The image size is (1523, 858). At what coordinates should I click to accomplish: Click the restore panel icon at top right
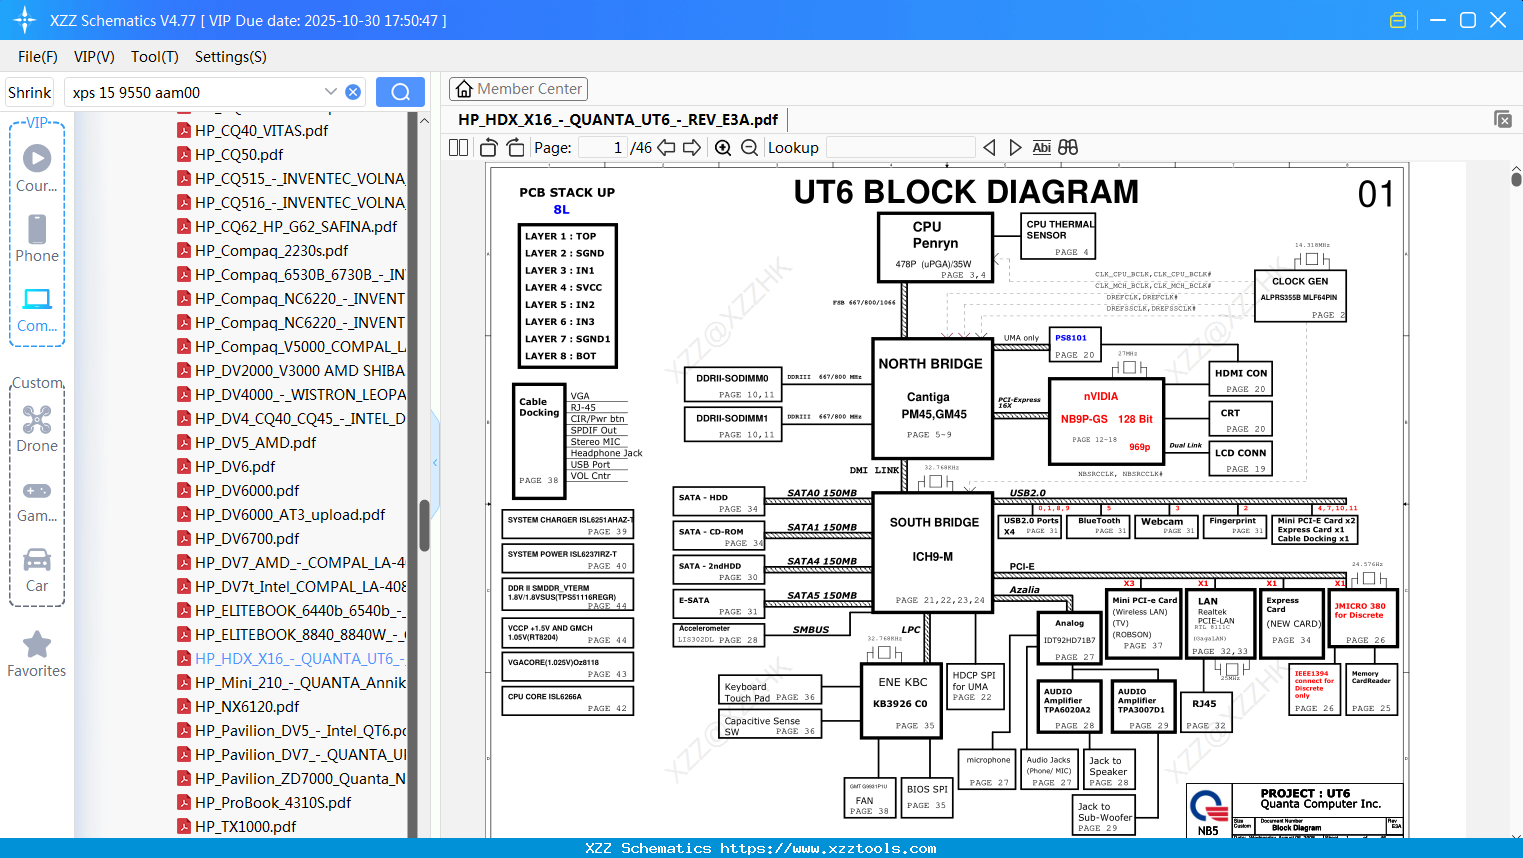[1503, 119]
